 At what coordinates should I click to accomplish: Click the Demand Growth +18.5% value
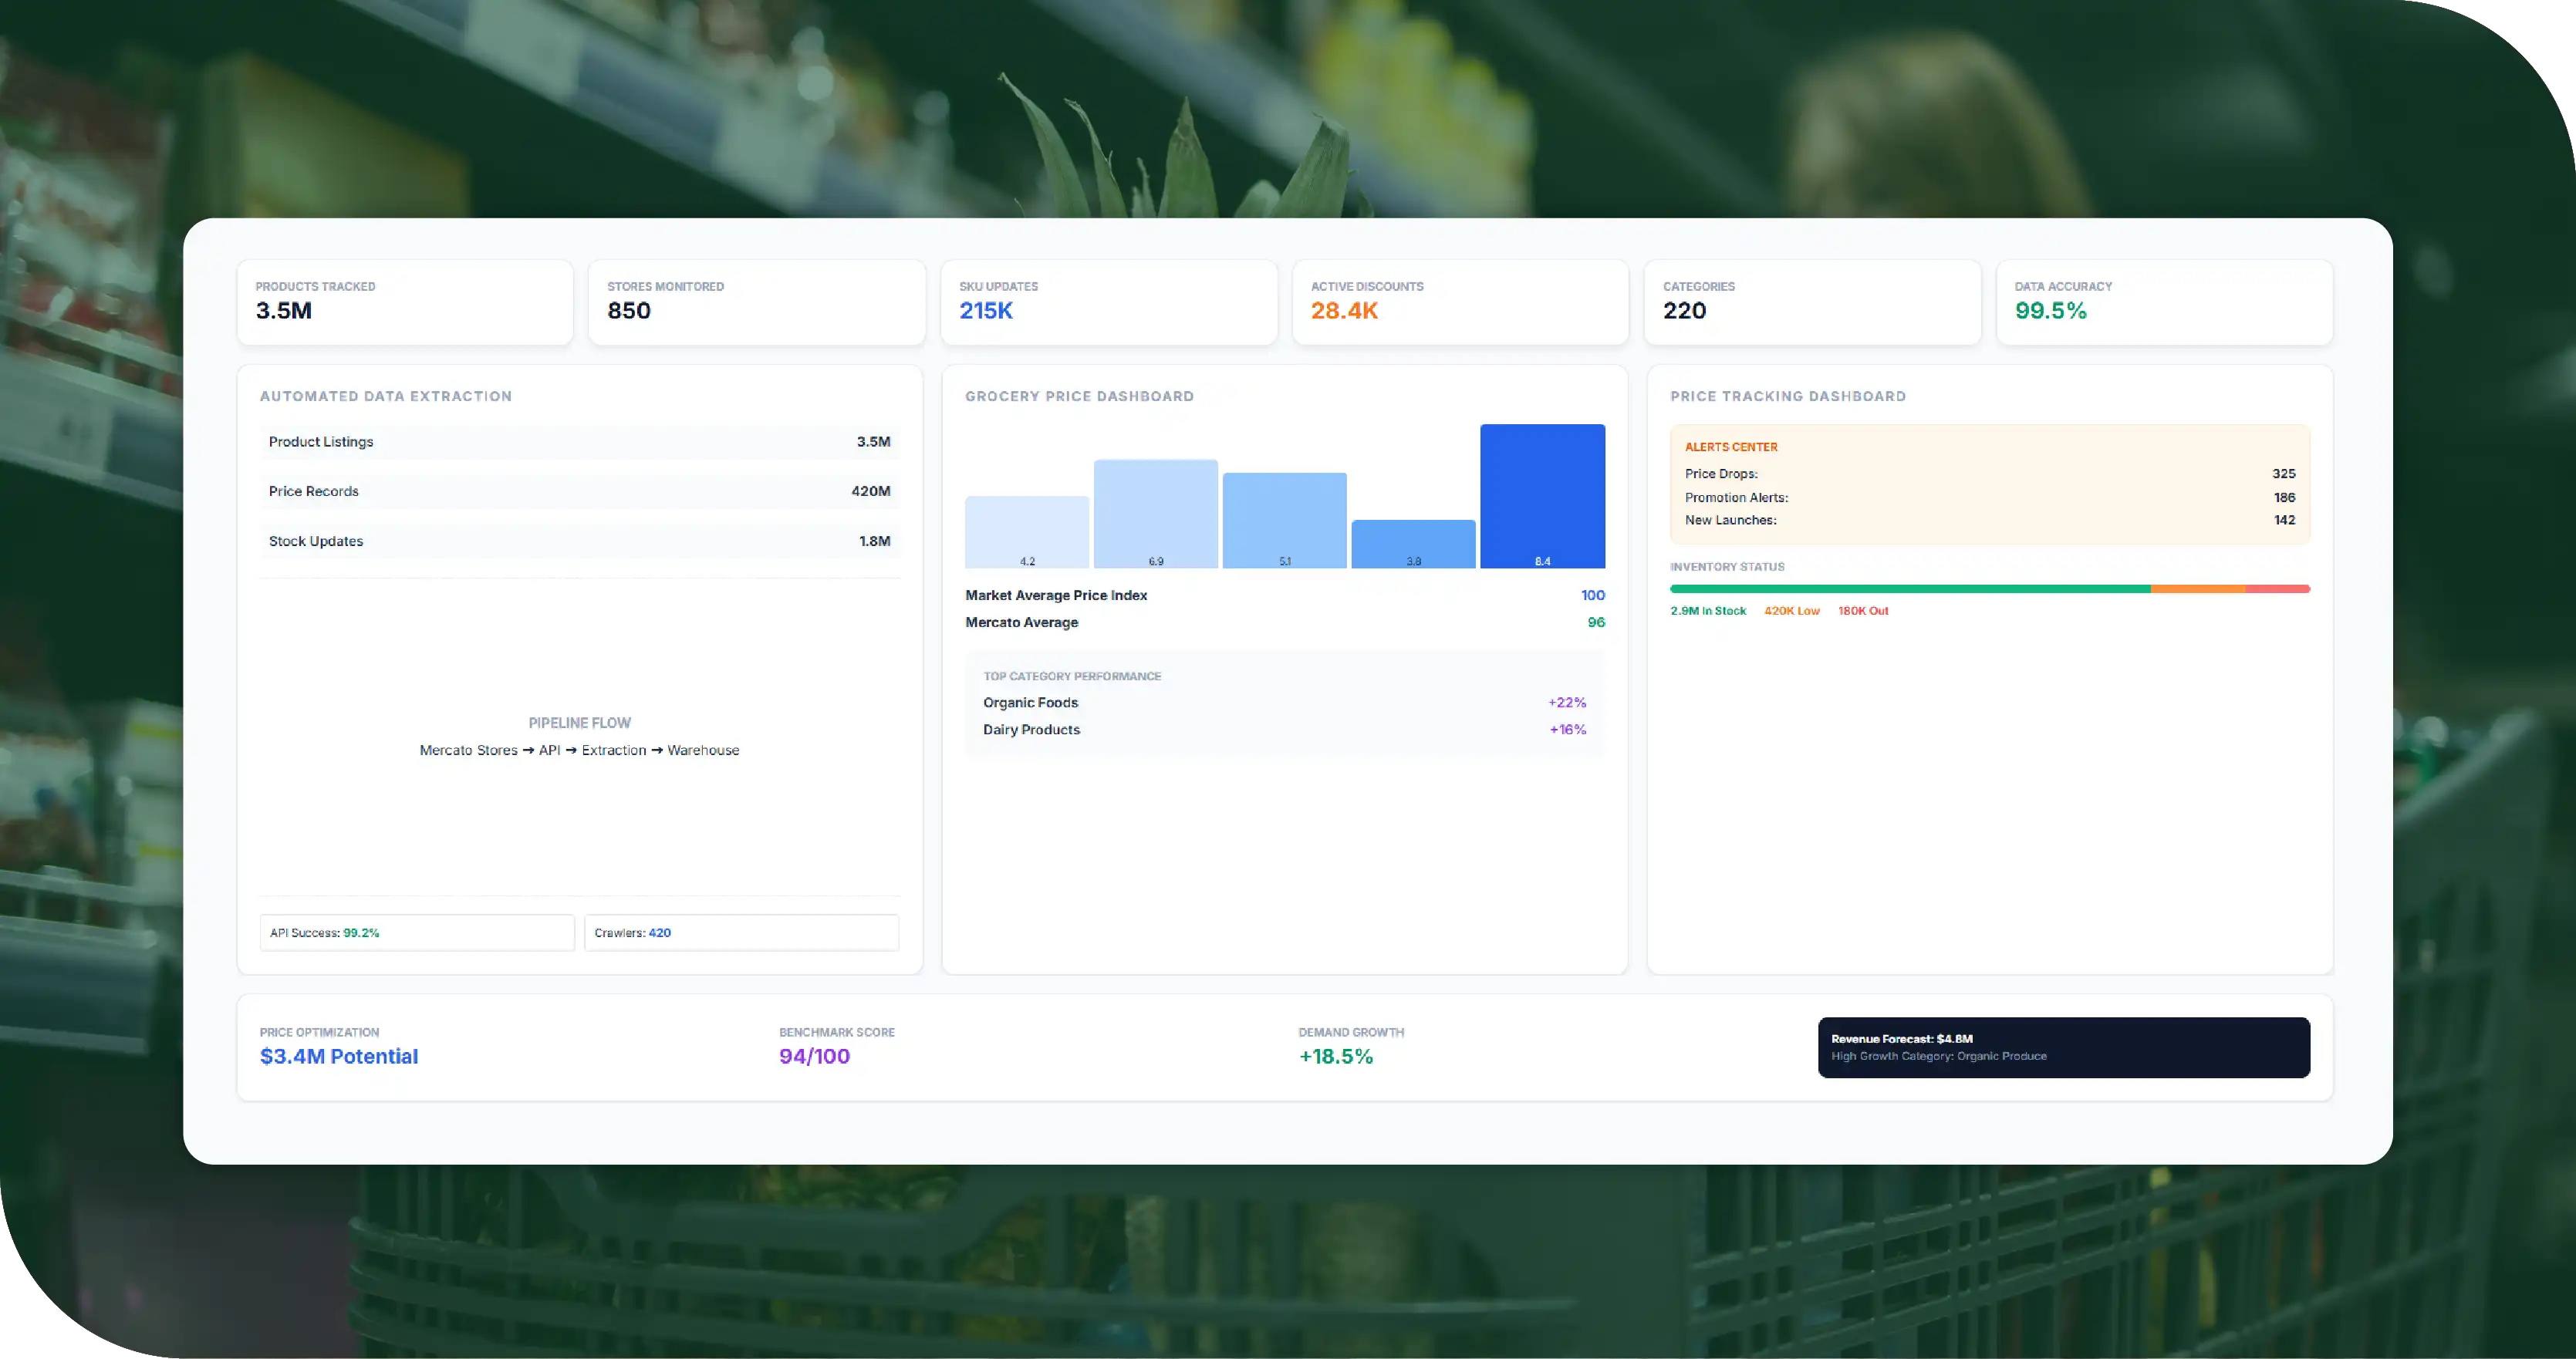[1336, 1057]
